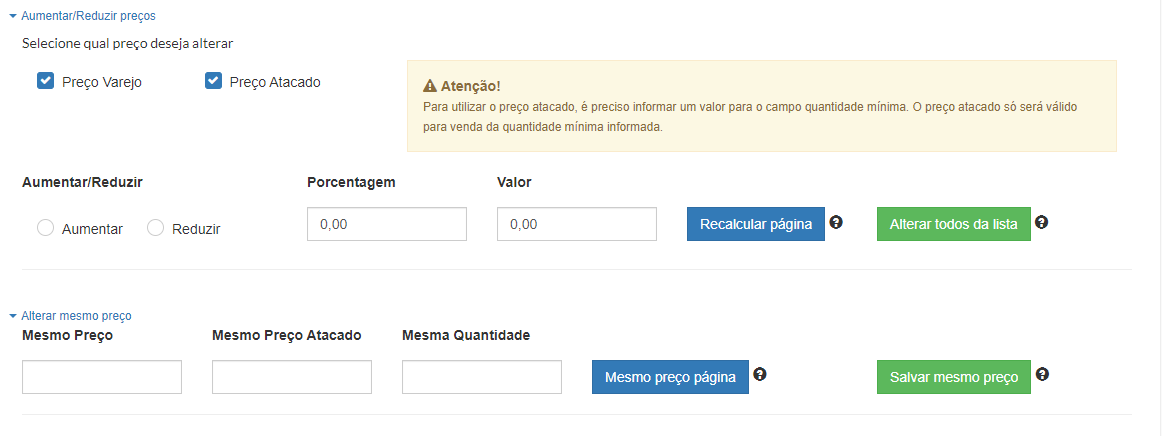Click the green Alterar todos da lista button

point(954,224)
